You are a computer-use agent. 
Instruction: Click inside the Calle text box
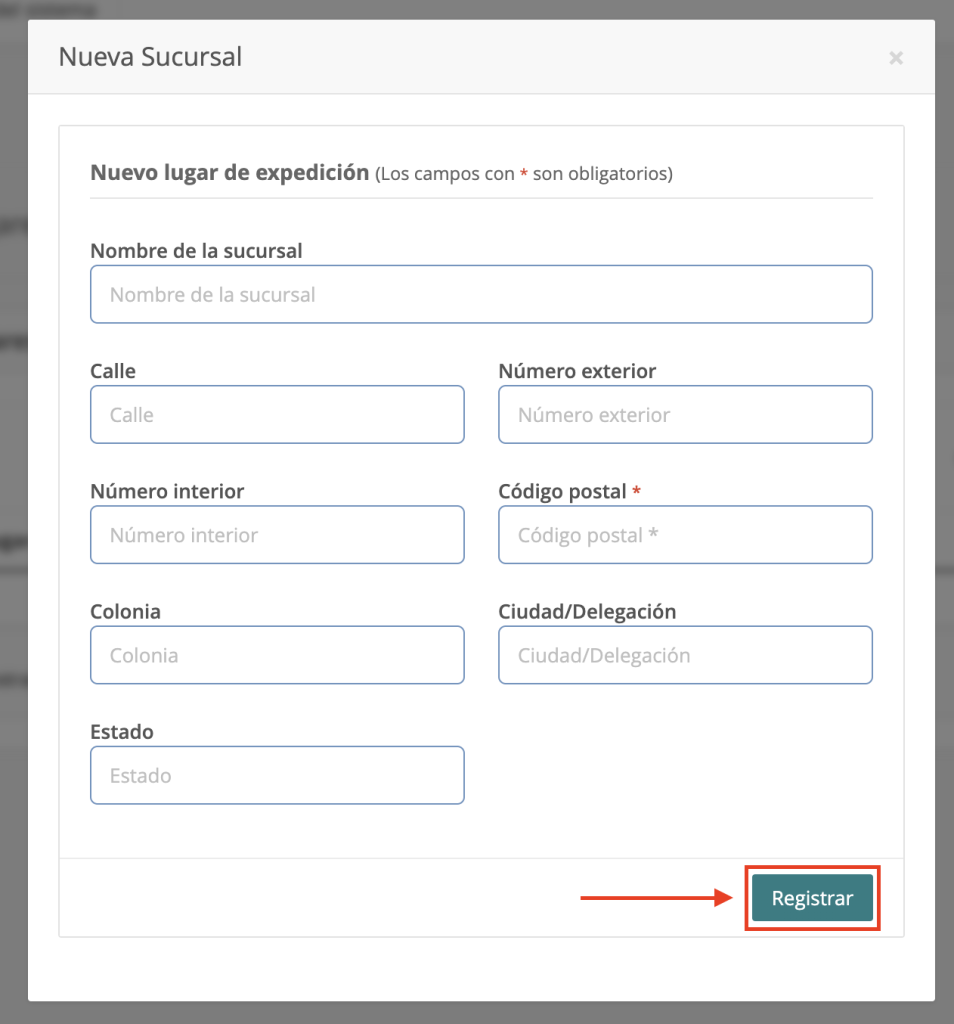tap(277, 414)
